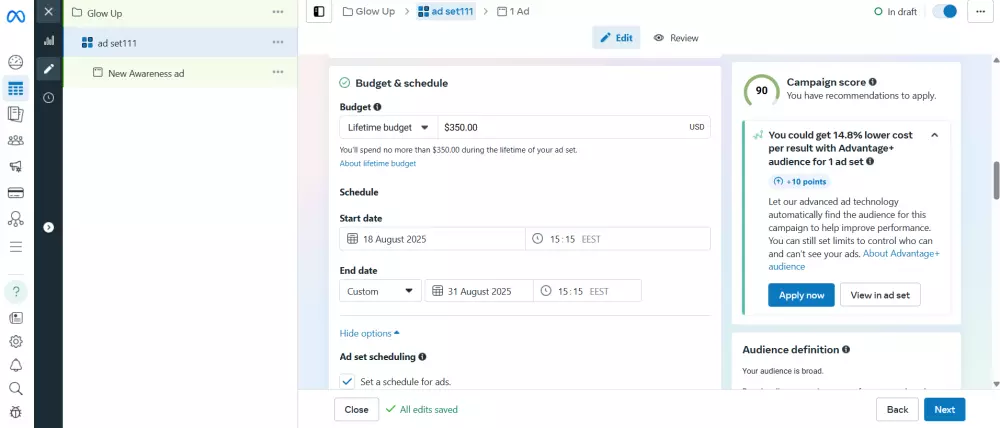Uncheck 'Set a schedule for ads' checkbox
1000x428 pixels.
pyautogui.click(x=347, y=381)
